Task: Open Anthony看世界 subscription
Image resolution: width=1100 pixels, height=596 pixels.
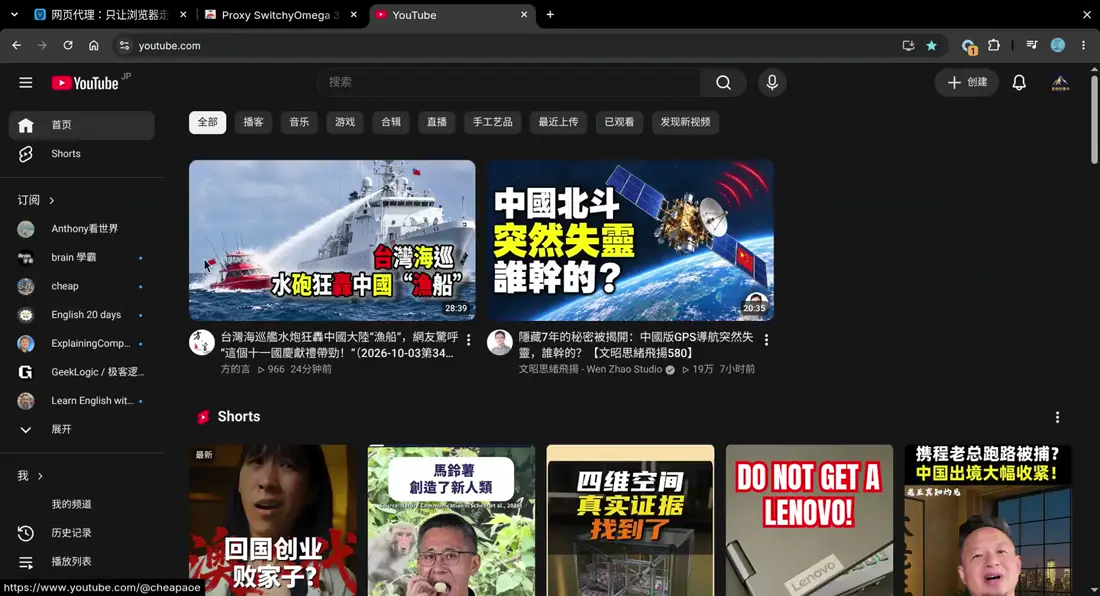Action: 82,229
